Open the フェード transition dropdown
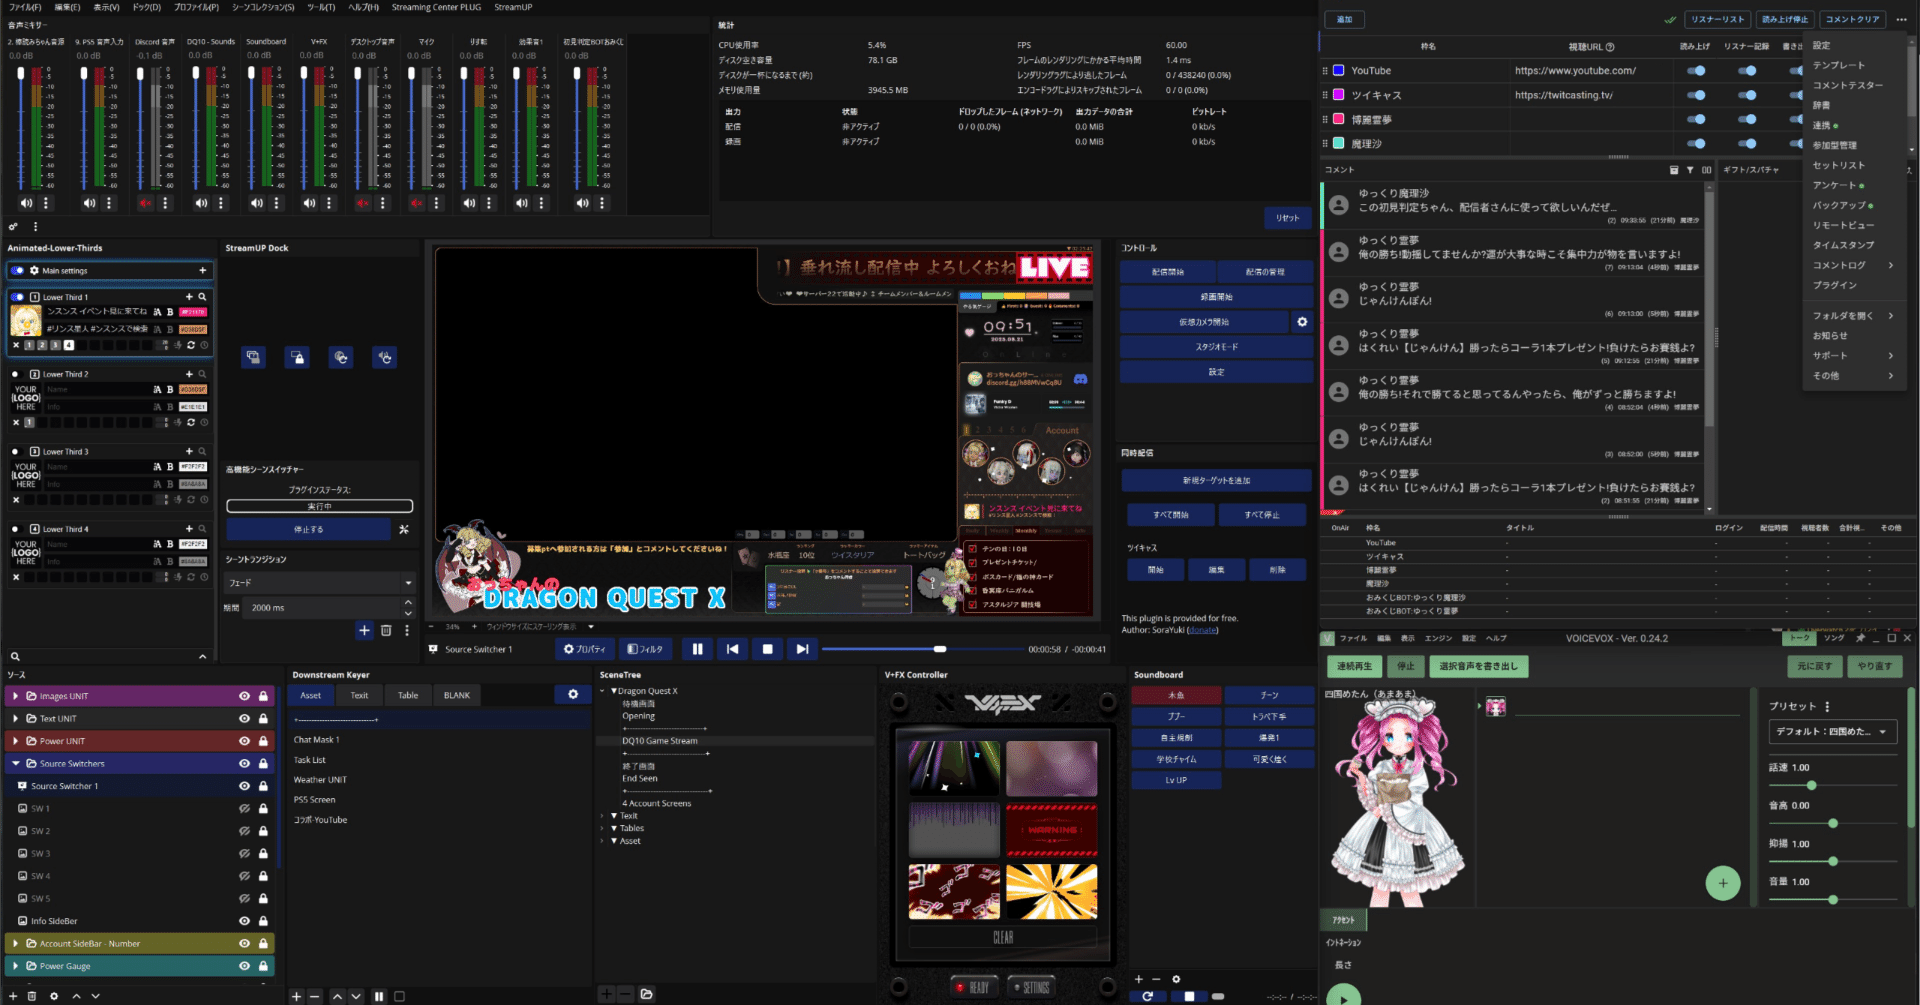This screenshot has height=1005, width=1920. tap(320, 583)
